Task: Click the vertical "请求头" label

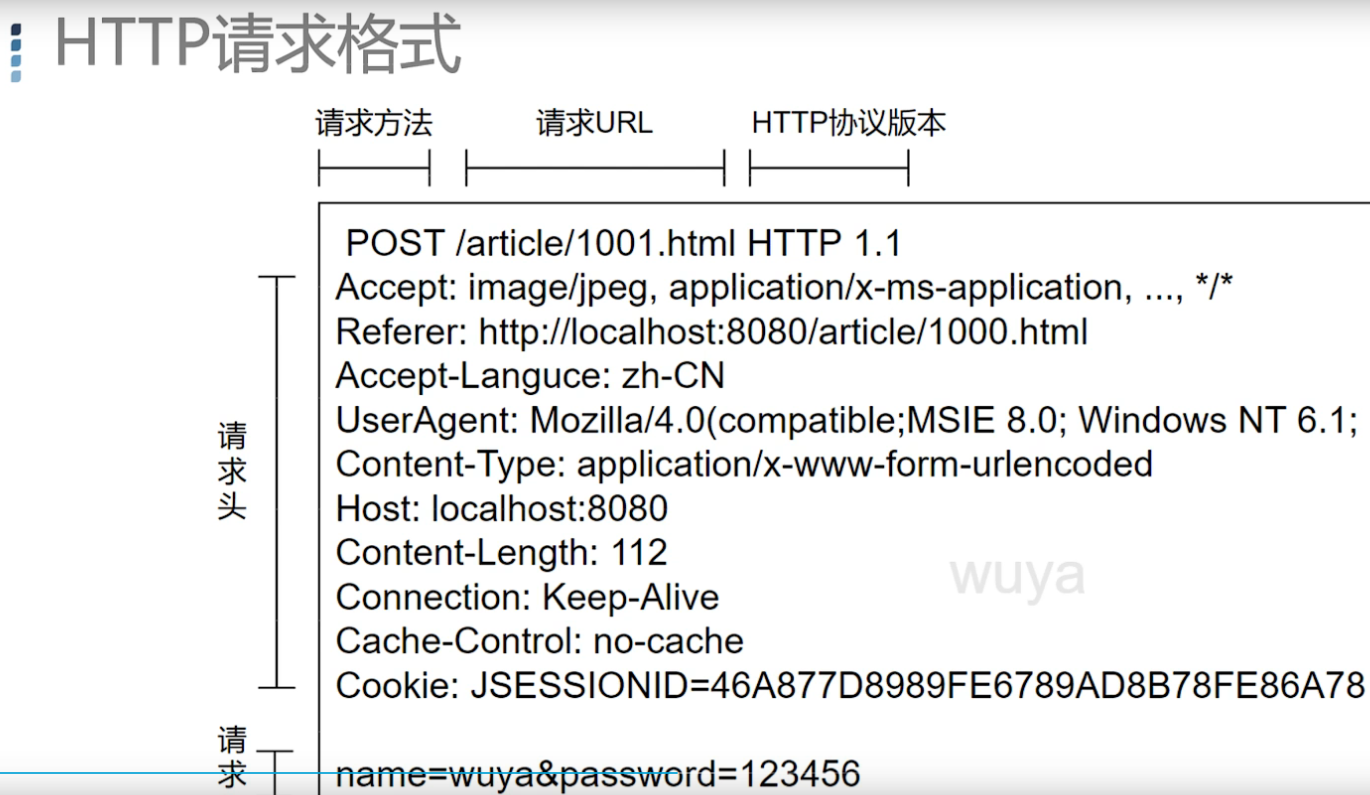Action: tap(232, 470)
